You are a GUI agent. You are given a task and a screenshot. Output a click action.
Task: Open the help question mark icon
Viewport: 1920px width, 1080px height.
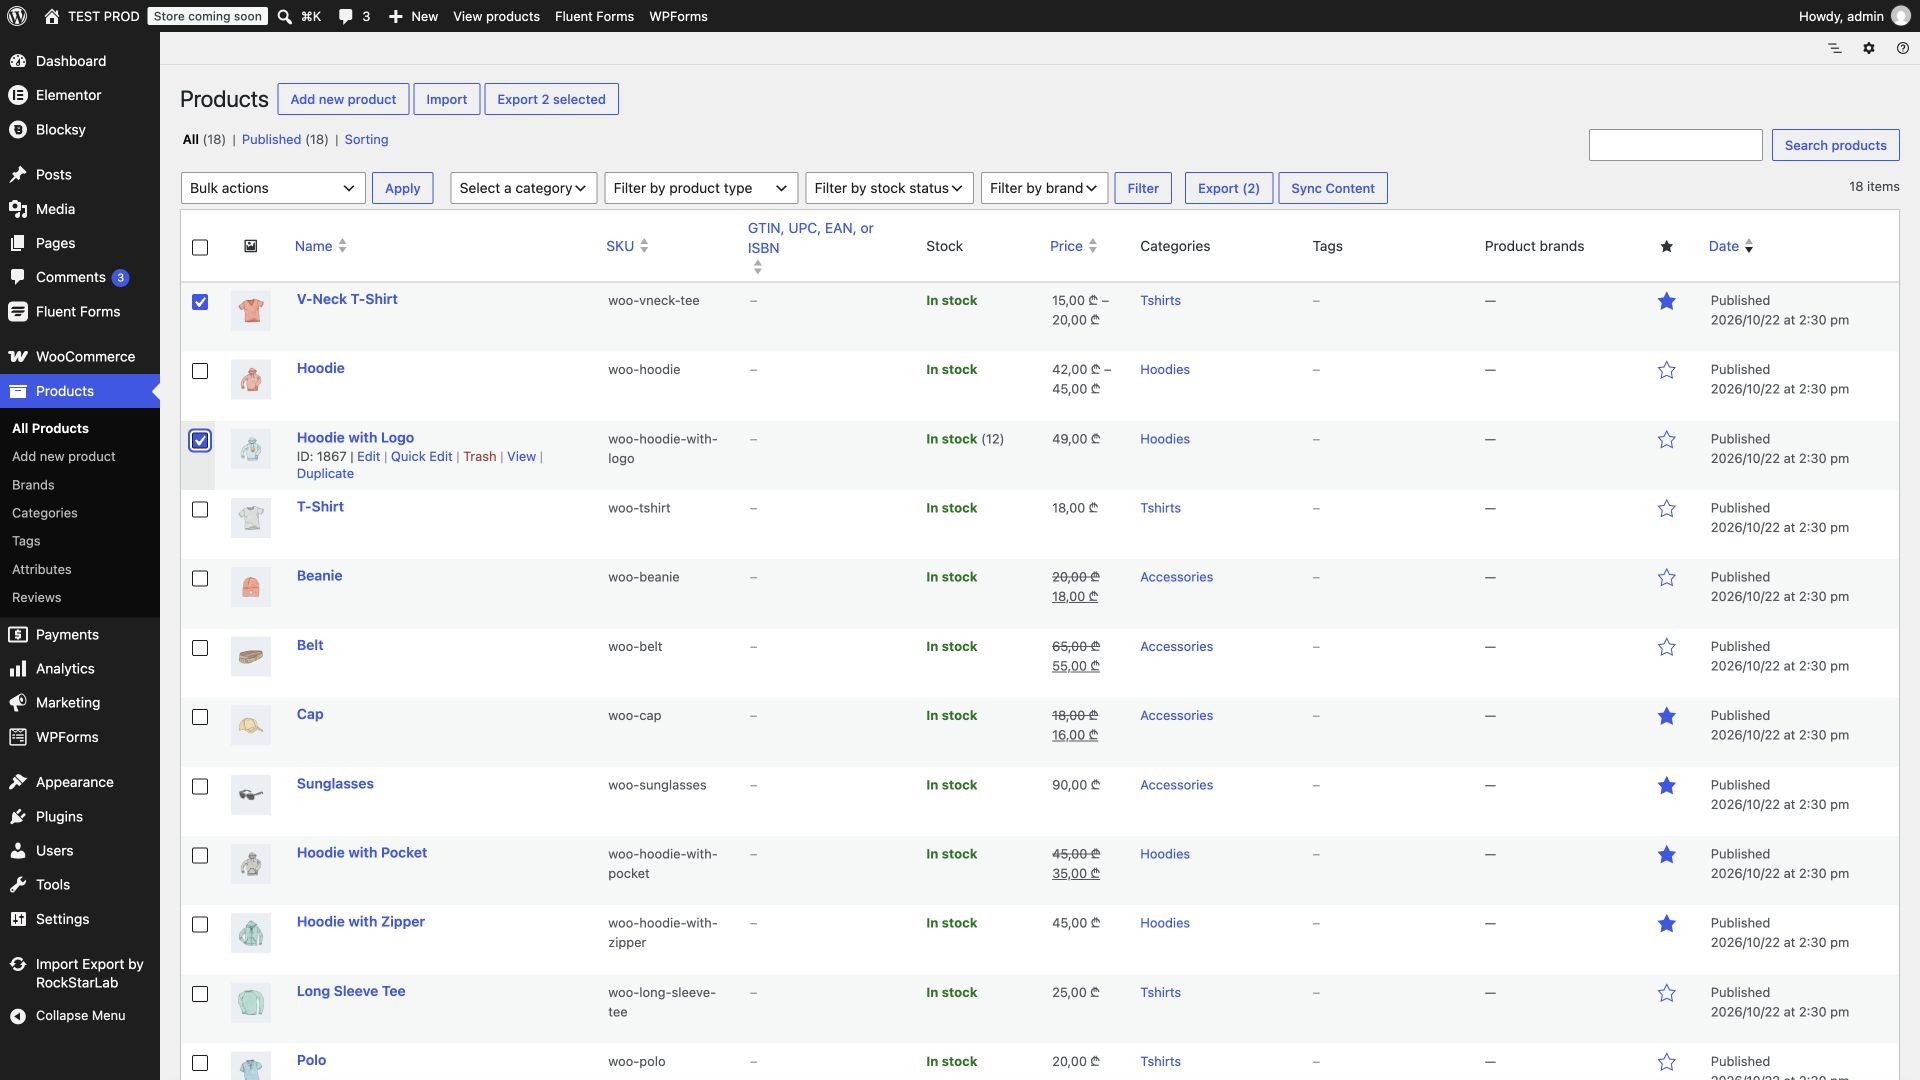click(x=1902, y=48)
